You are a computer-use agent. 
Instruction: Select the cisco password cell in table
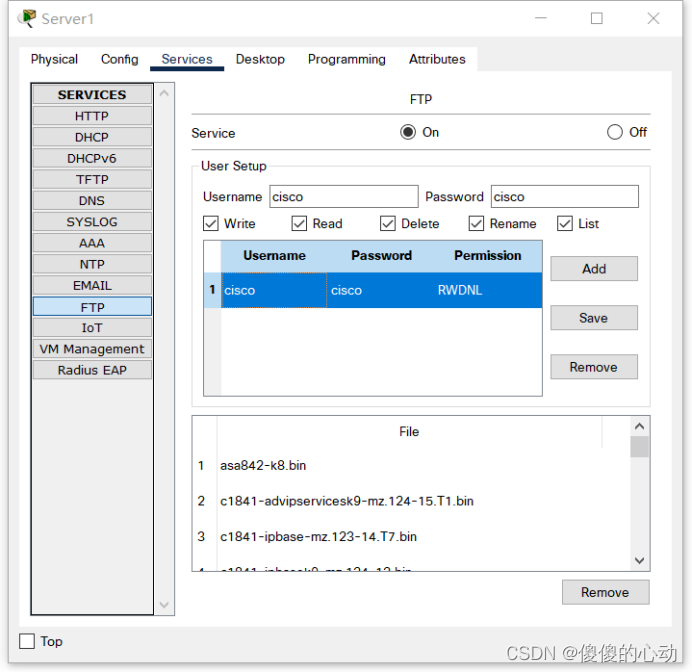coord(381,290)
